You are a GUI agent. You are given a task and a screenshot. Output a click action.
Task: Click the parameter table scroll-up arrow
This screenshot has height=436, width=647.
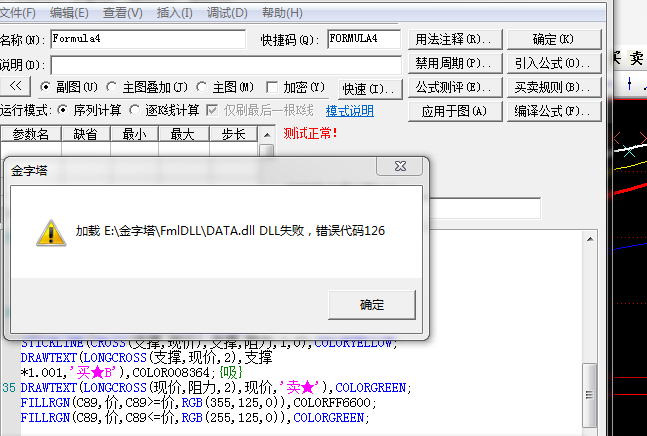[x=267, y=135]
